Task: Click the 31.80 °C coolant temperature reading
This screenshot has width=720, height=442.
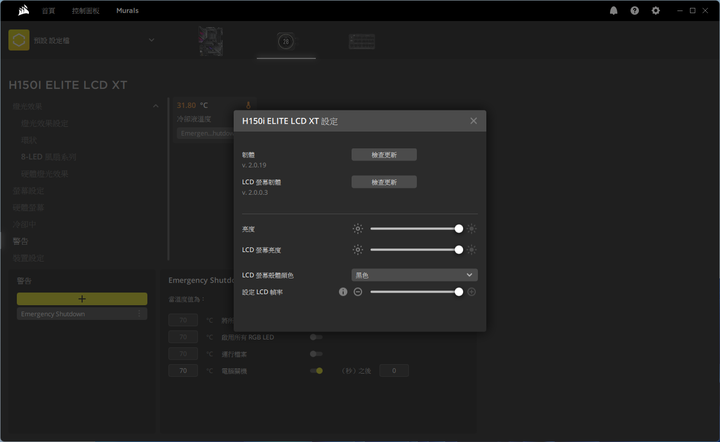Action: 192,105
